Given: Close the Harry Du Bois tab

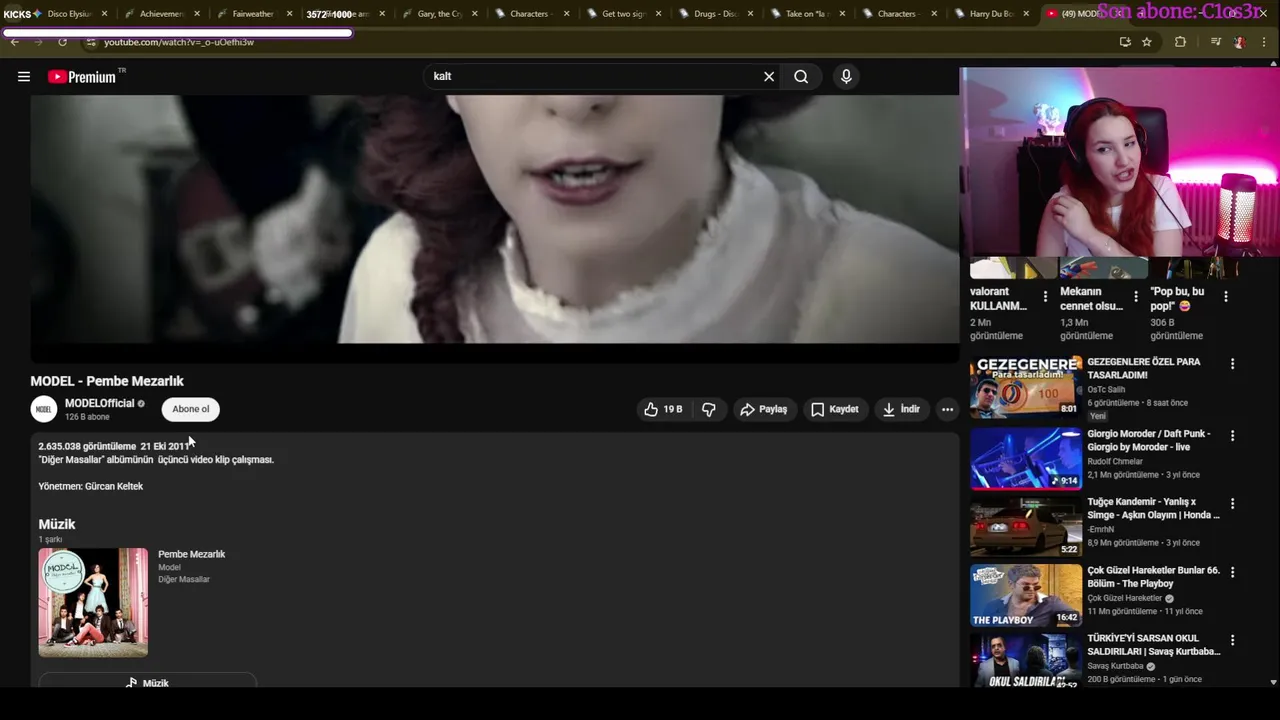Looking at the screenshot, I should point(1026,14).
